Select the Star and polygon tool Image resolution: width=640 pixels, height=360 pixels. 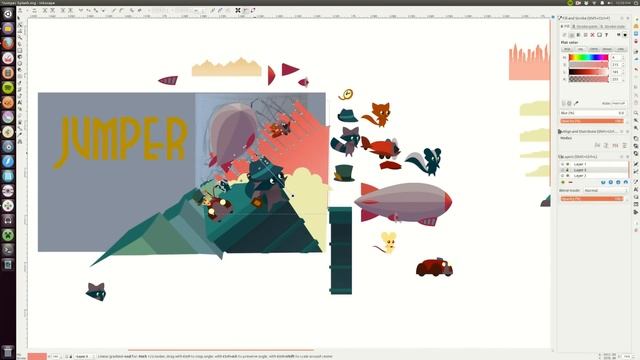pos(20,70)
